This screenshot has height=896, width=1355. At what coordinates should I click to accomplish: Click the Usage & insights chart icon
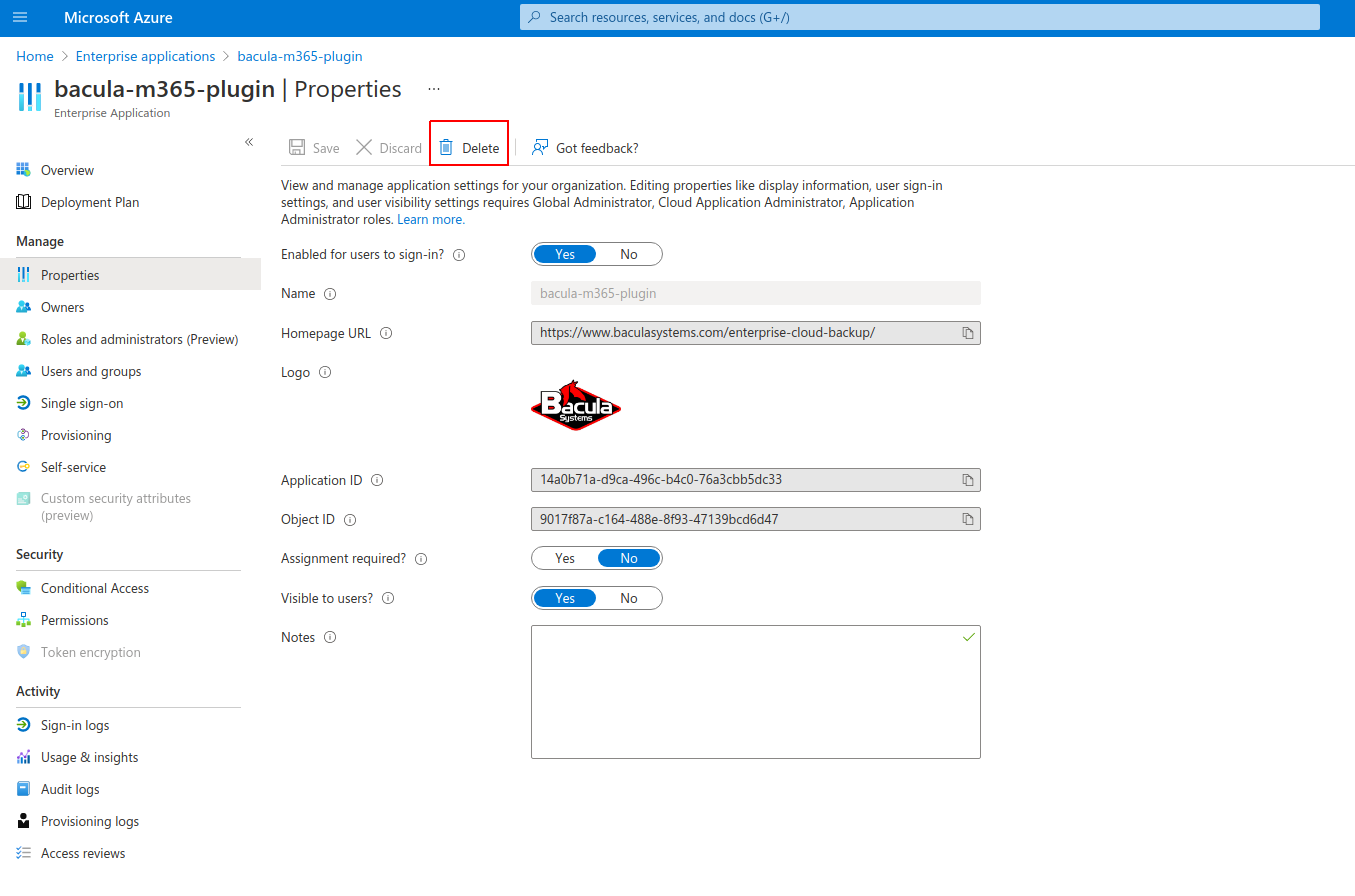pyautogui.click(x=23, y=757)
